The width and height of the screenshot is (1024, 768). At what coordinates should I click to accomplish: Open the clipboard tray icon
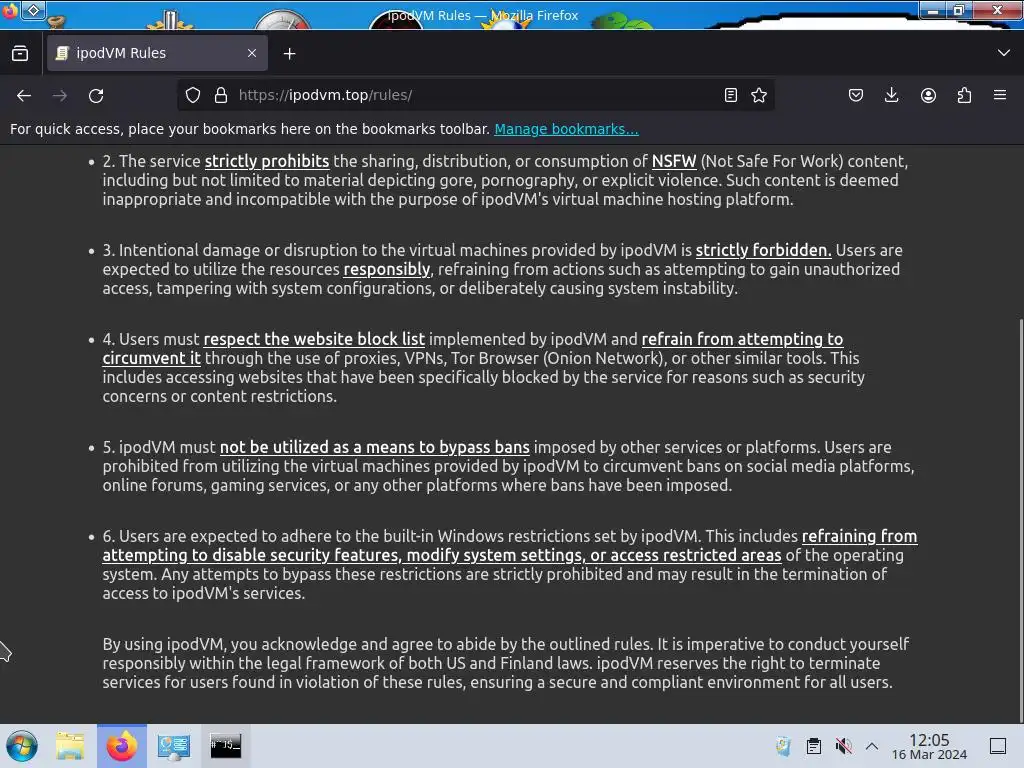pyautogui.click(x=814, y=746)
